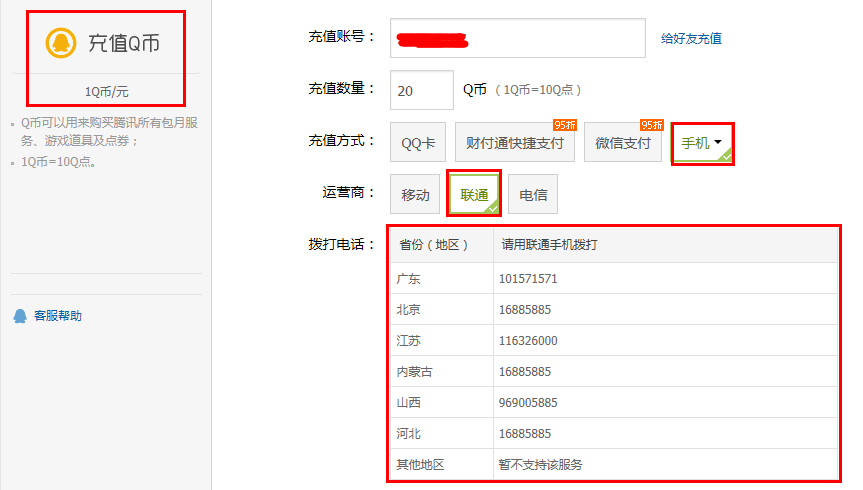
Task: Click the 充值数量 quantity field showing 20
Action: pos(422,90)
